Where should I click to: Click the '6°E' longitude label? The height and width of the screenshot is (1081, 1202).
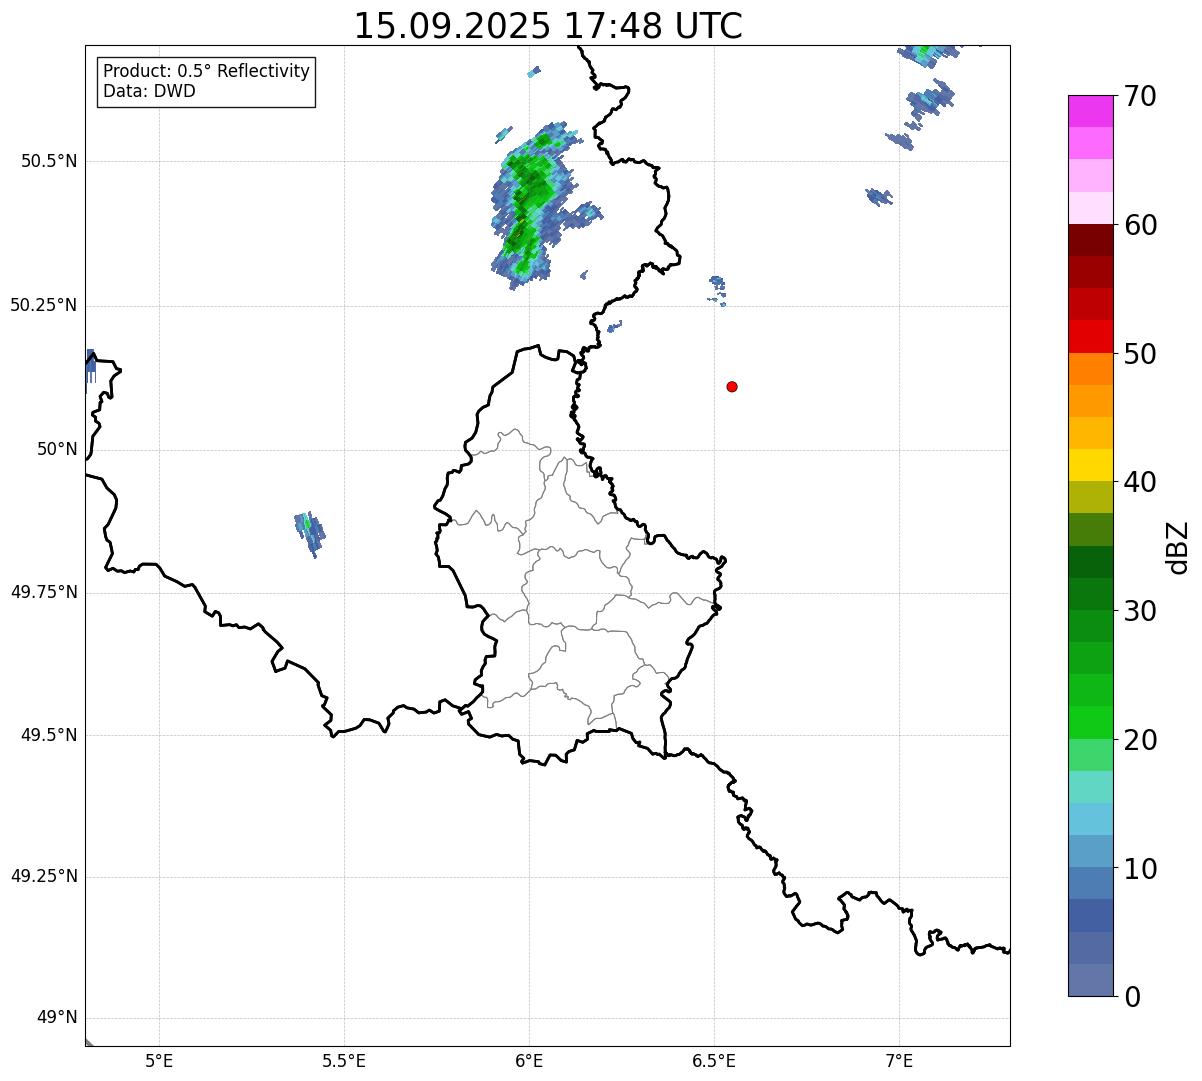click(x=529, y=1060)
